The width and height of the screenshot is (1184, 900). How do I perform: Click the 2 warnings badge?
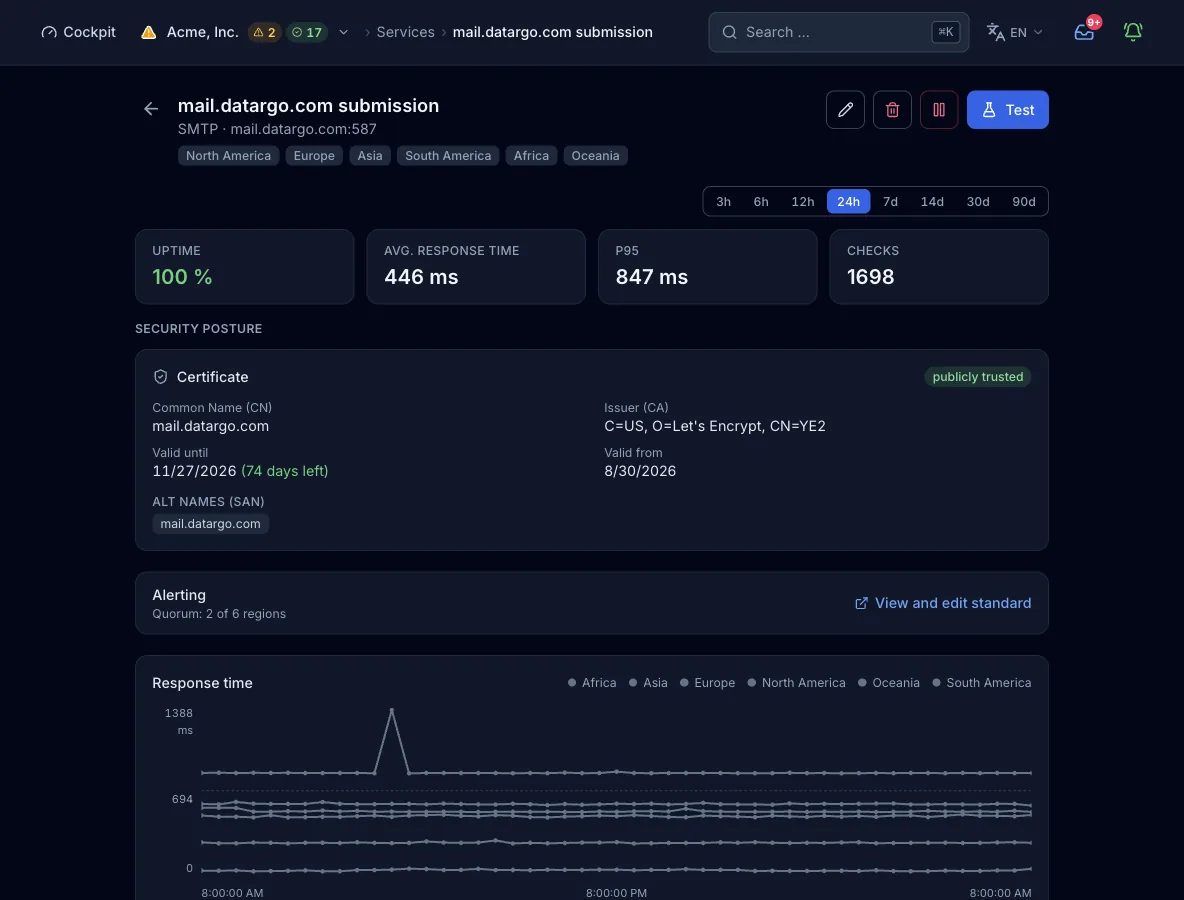(264, 32)
